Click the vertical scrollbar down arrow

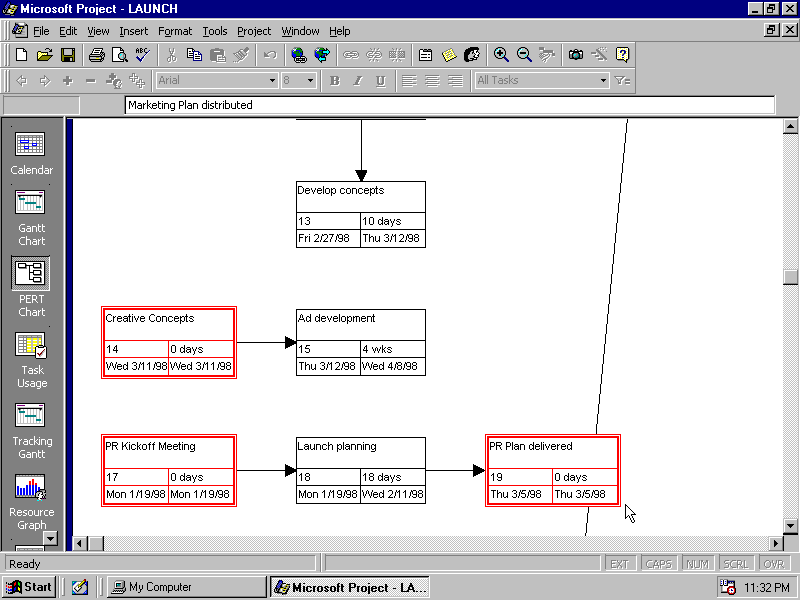(790, 526)
